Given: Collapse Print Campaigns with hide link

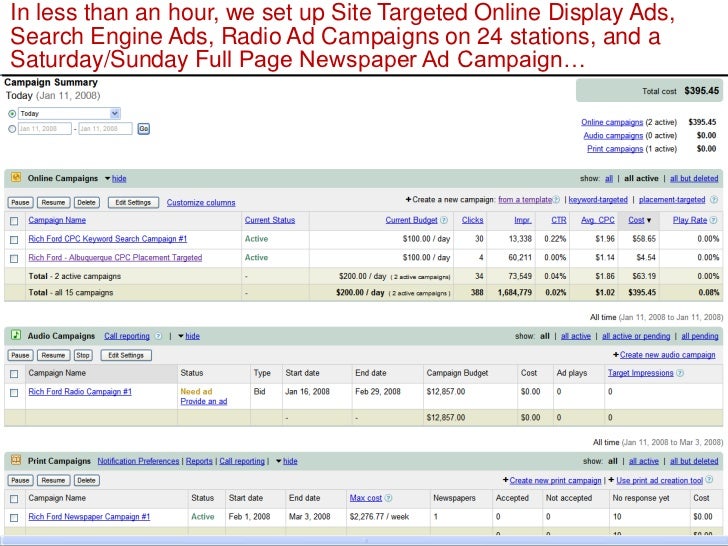Looking at the screenshot, I should pos(290,461).
